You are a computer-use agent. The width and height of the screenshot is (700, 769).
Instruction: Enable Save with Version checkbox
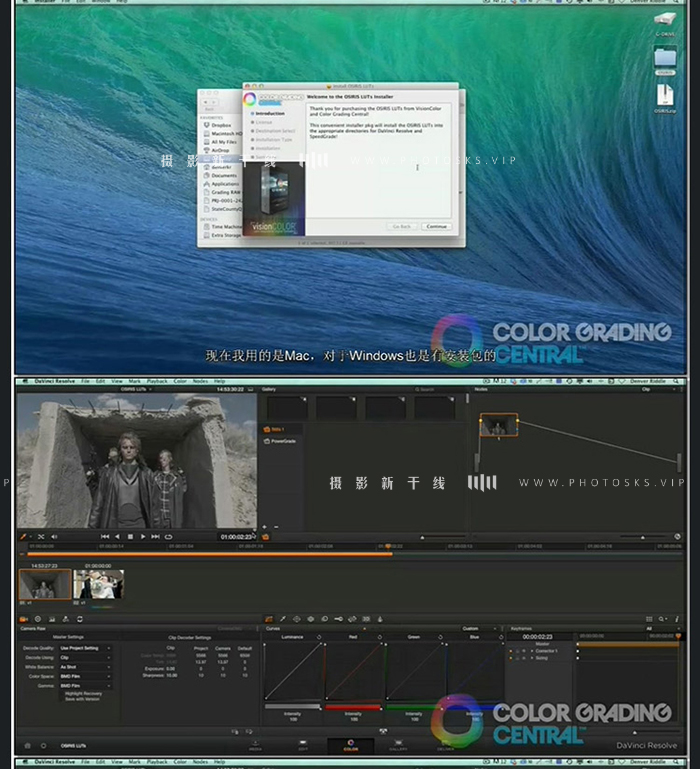click(62, 699)
